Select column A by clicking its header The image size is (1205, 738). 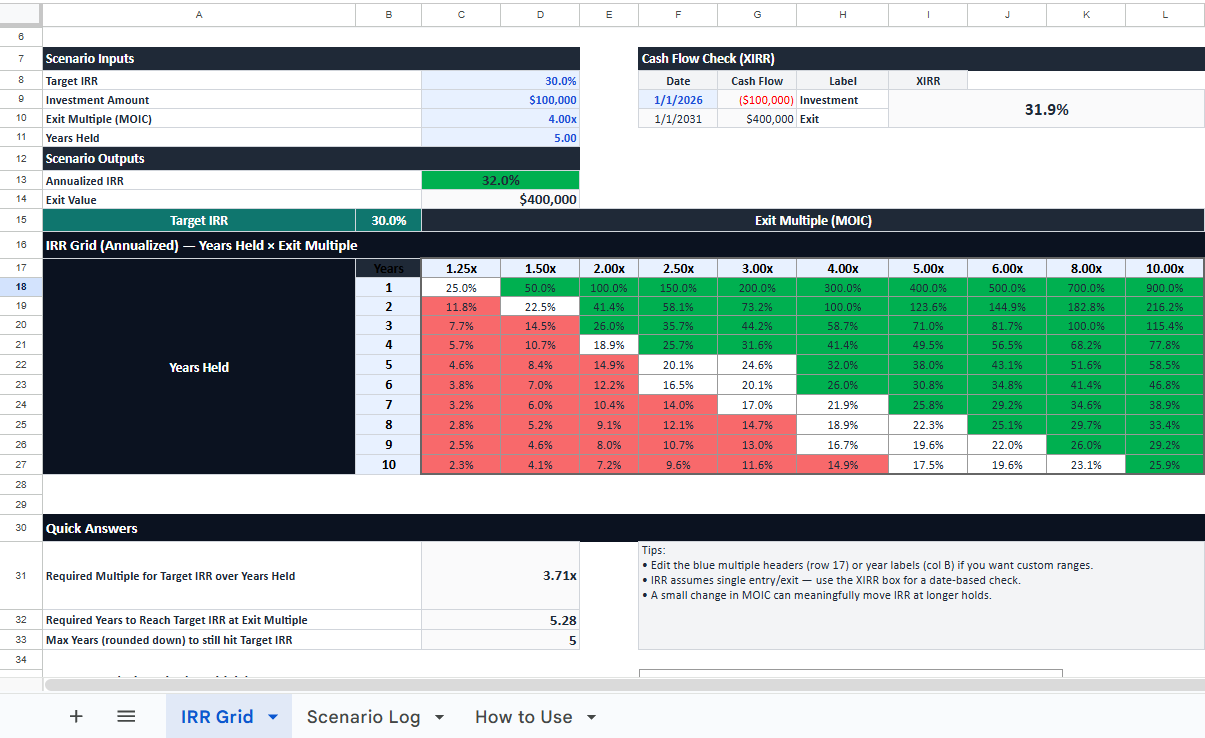pyautogui.click(x=198, y=15)
